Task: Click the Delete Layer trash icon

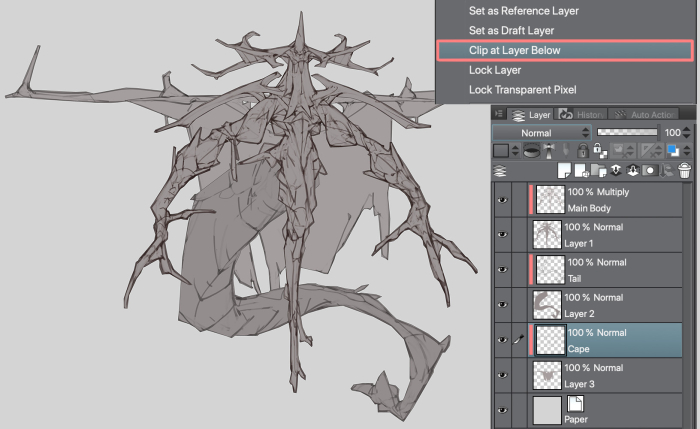Action: tap(685, 171)
